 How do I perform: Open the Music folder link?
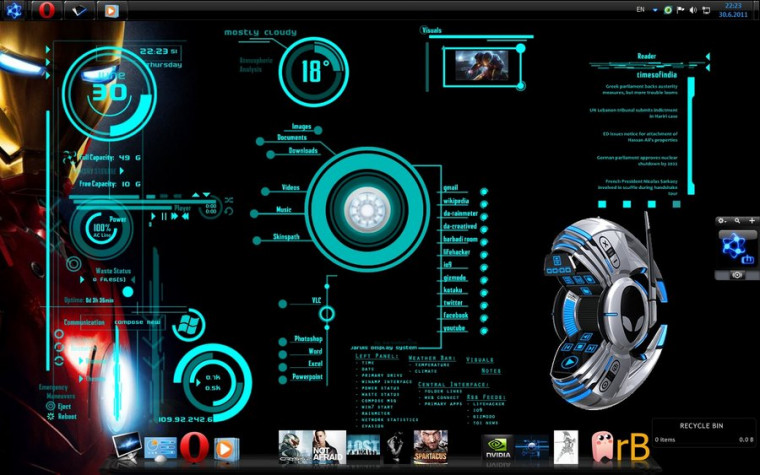[x=284, y=209]
